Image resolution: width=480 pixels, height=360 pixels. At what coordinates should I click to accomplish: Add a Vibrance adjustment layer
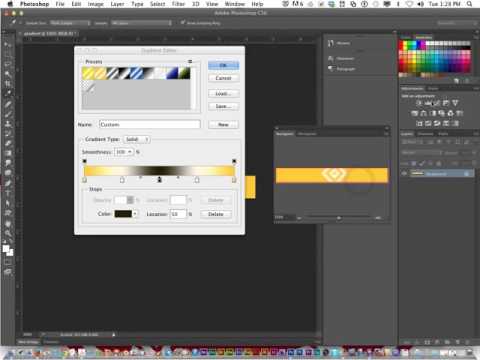coord(455,103)
